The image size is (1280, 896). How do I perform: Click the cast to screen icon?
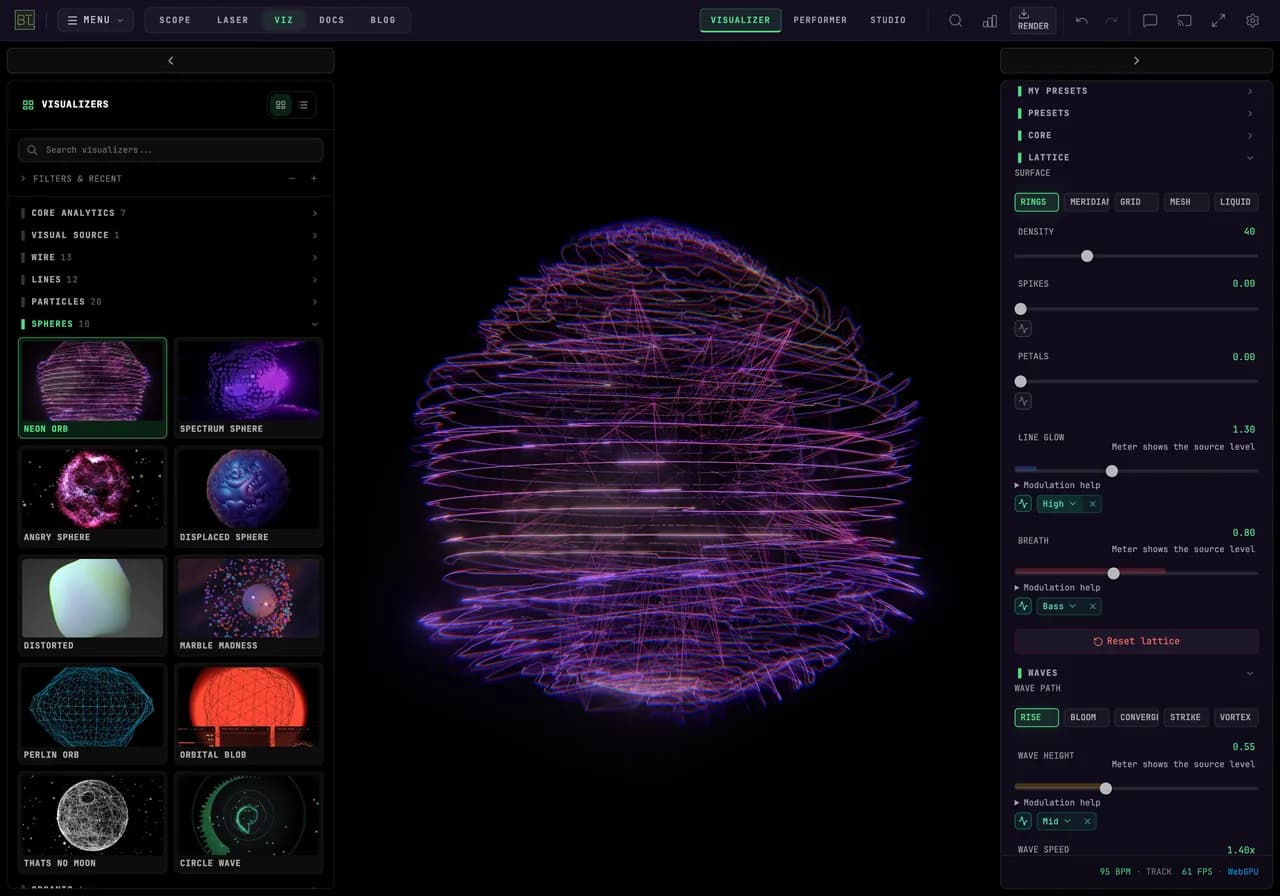tap(1184, 20)
